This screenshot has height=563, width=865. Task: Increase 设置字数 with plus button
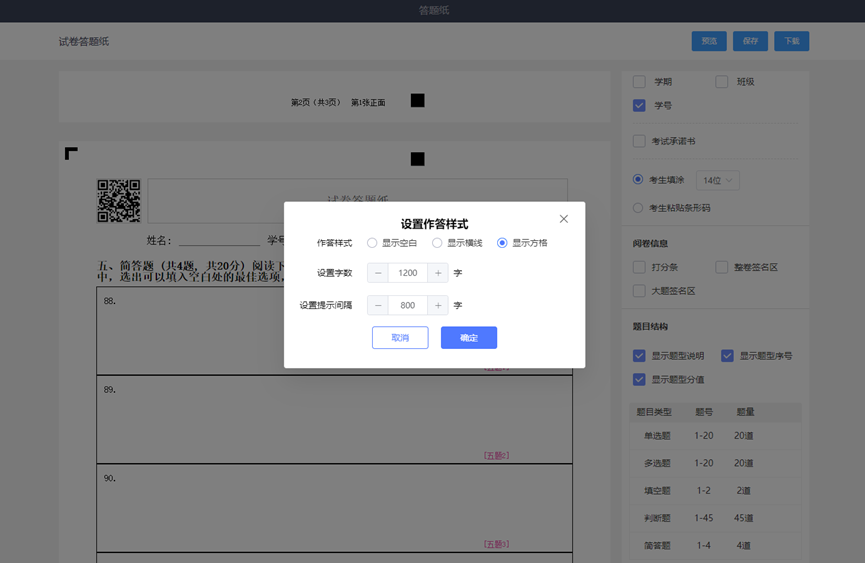438,273
